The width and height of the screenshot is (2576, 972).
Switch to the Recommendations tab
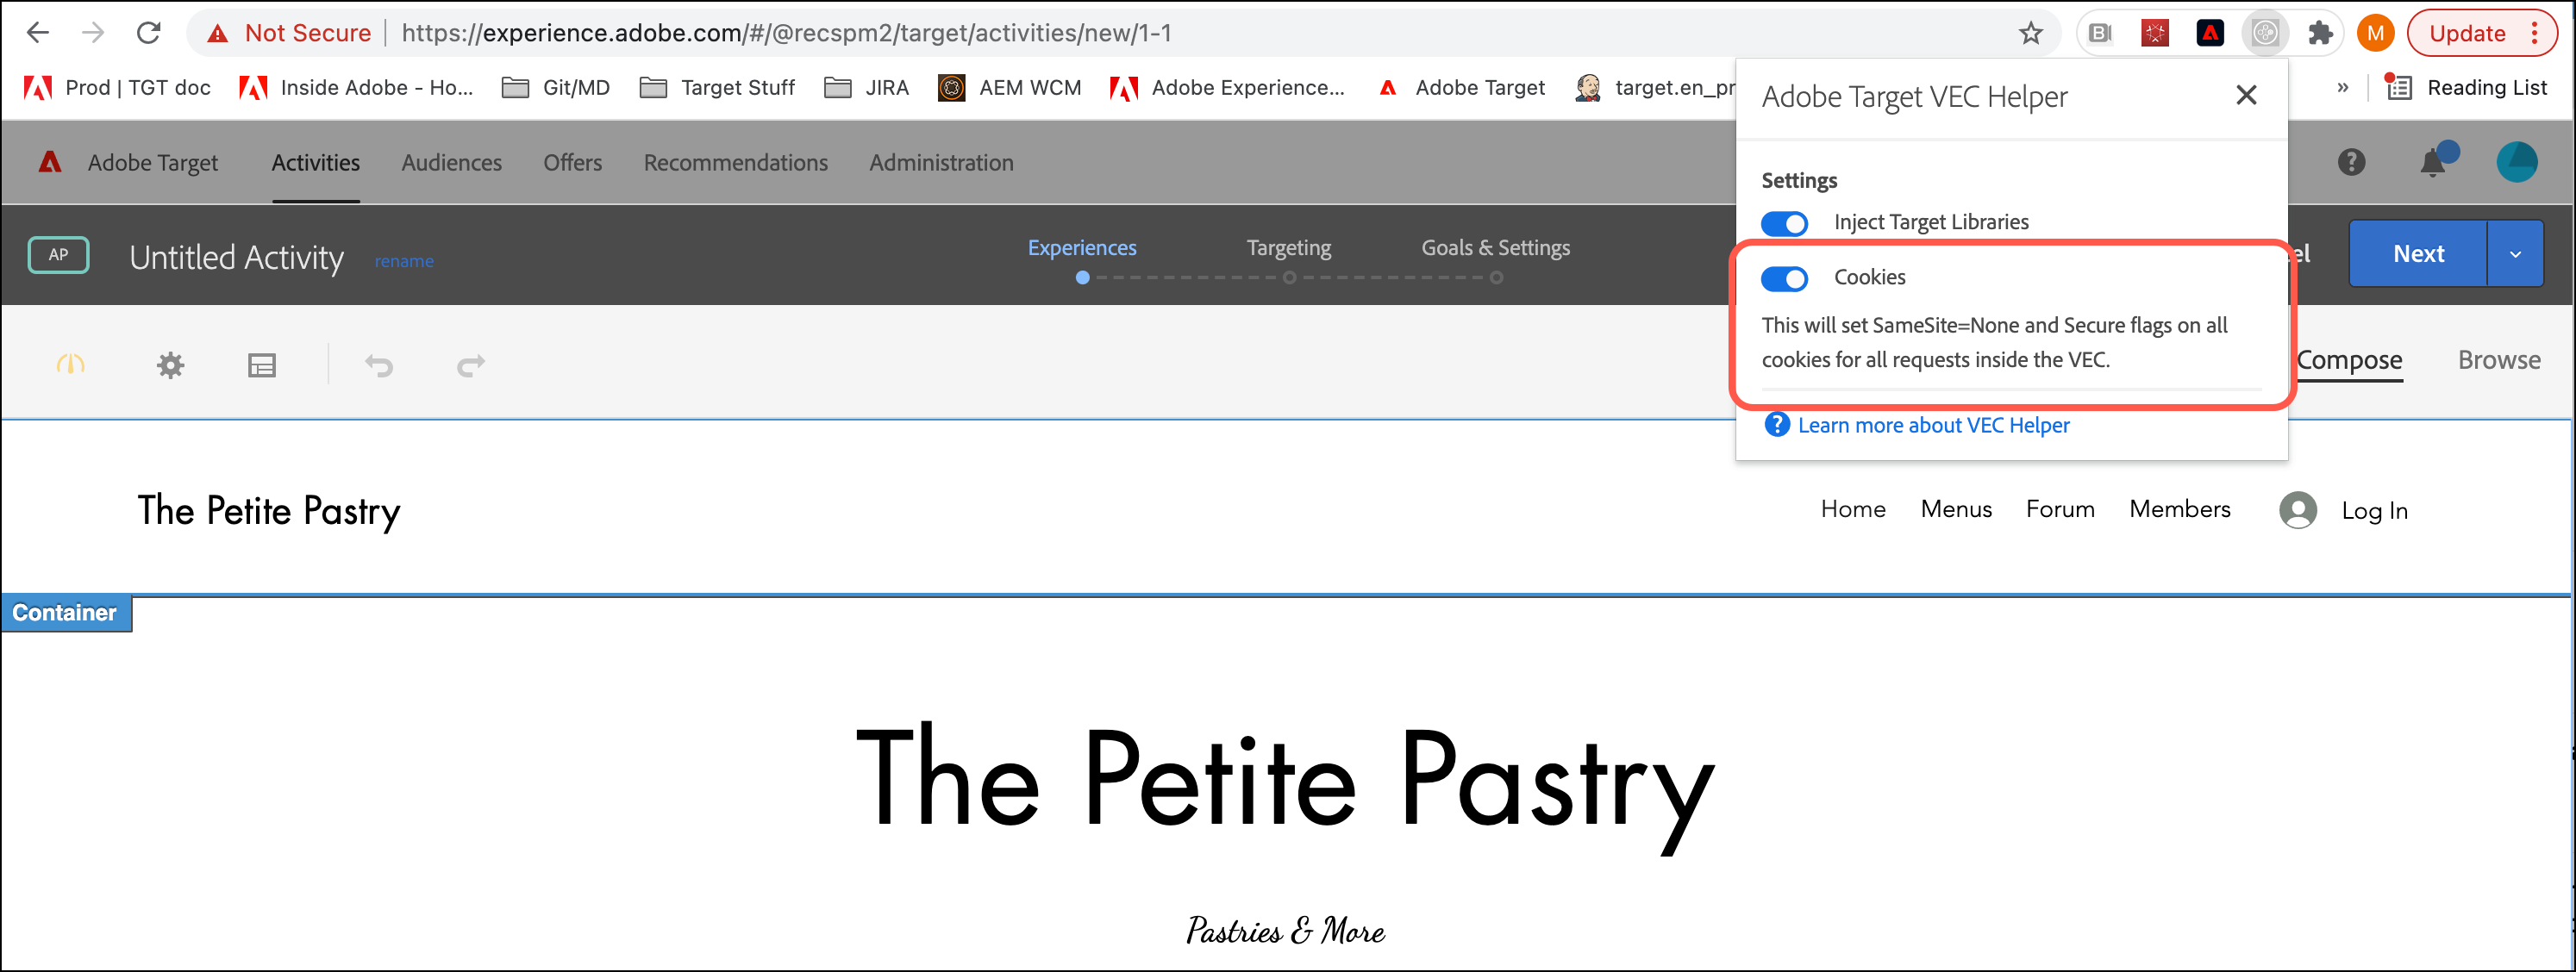[735, 162]
